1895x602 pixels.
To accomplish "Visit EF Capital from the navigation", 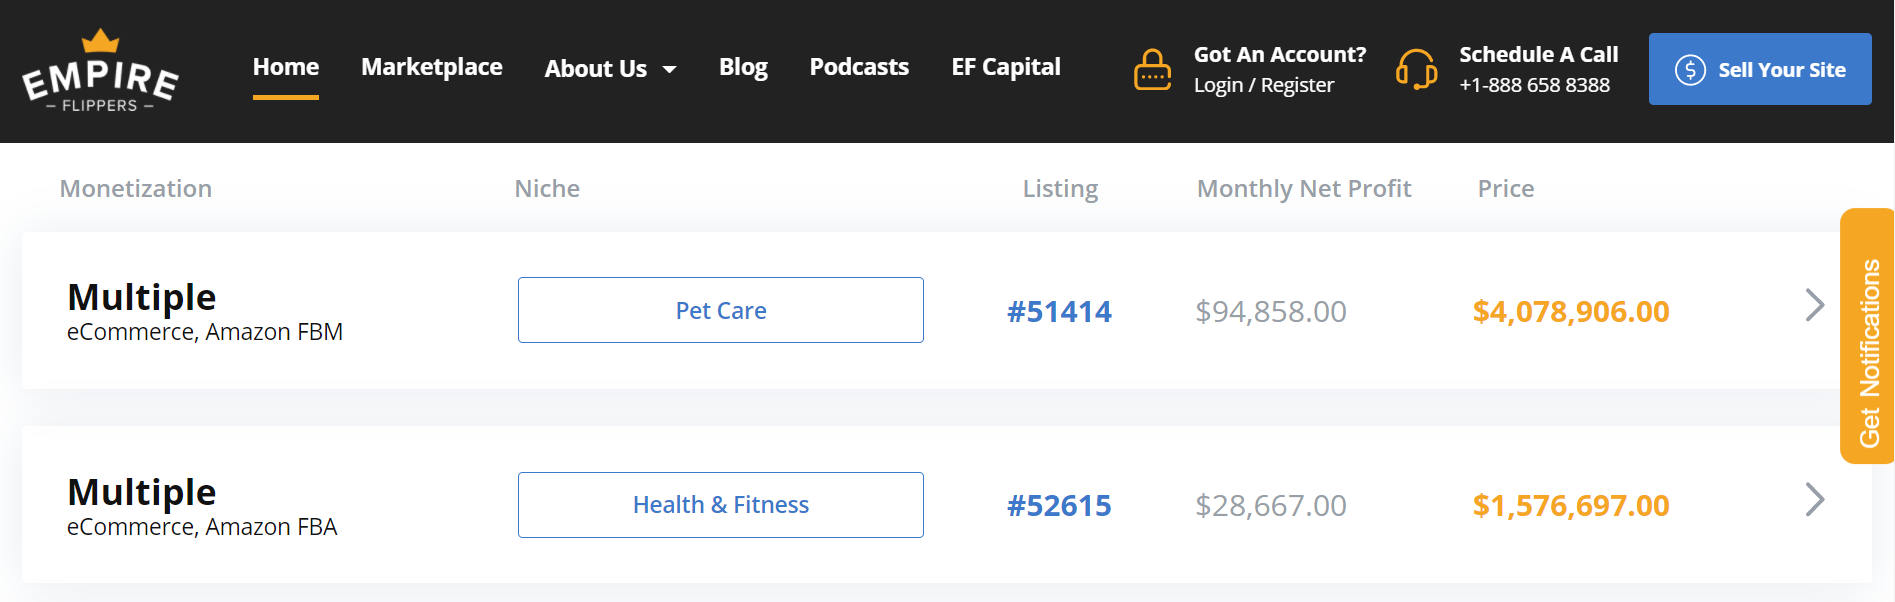I will tap(1006, 67).
